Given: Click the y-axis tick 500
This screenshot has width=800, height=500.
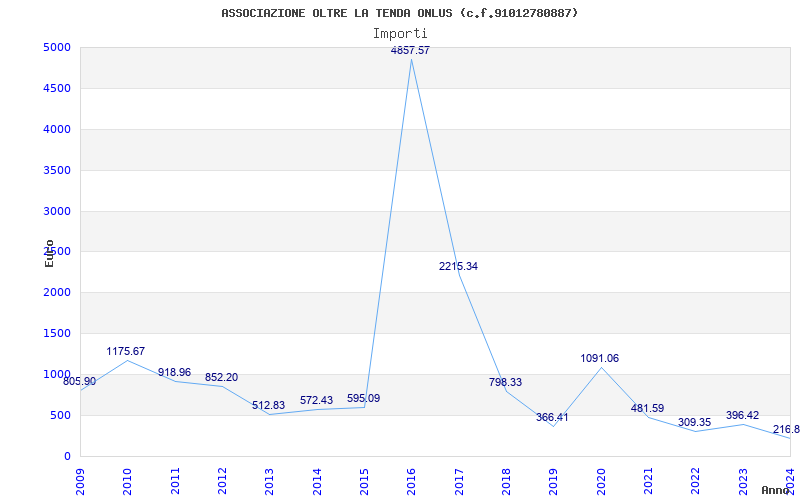Looking at the screenshot, I should (x=60, y=415).
